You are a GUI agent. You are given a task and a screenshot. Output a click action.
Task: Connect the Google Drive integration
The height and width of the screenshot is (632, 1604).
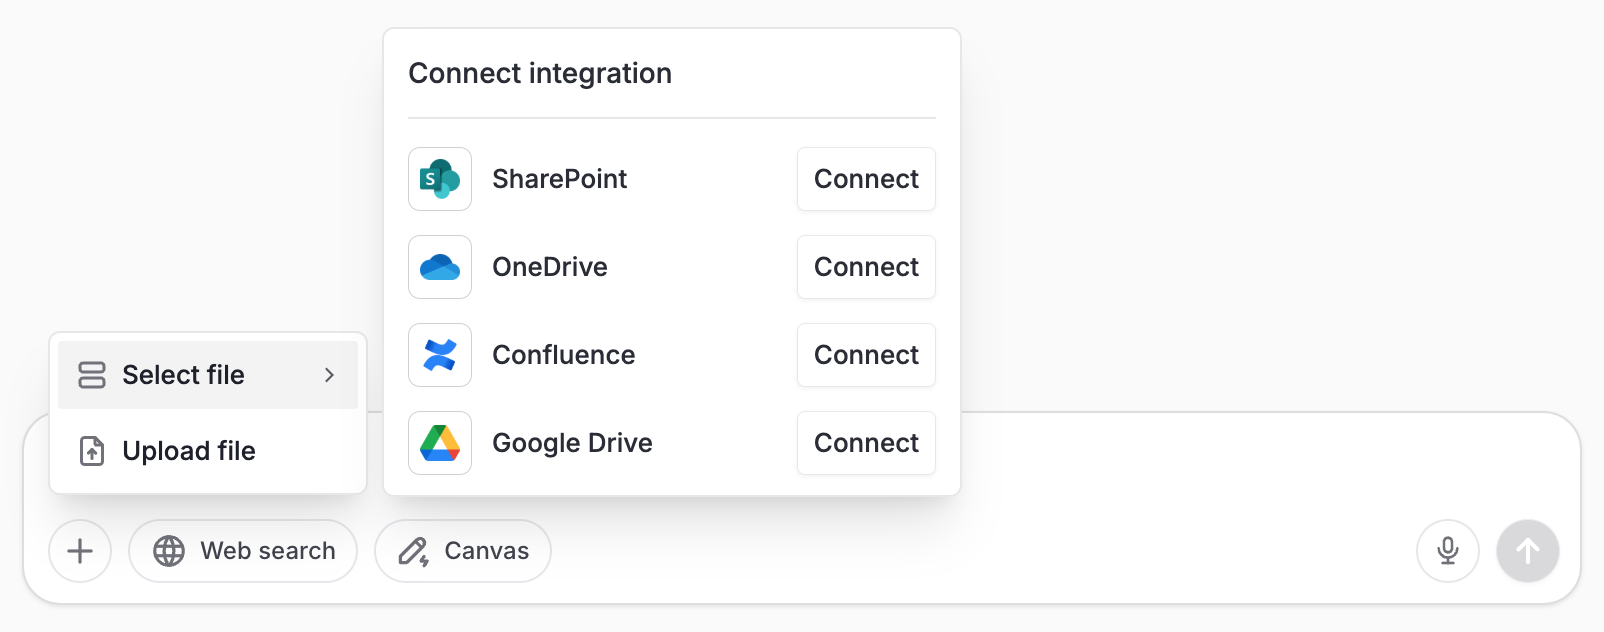(x=866, y=443)
